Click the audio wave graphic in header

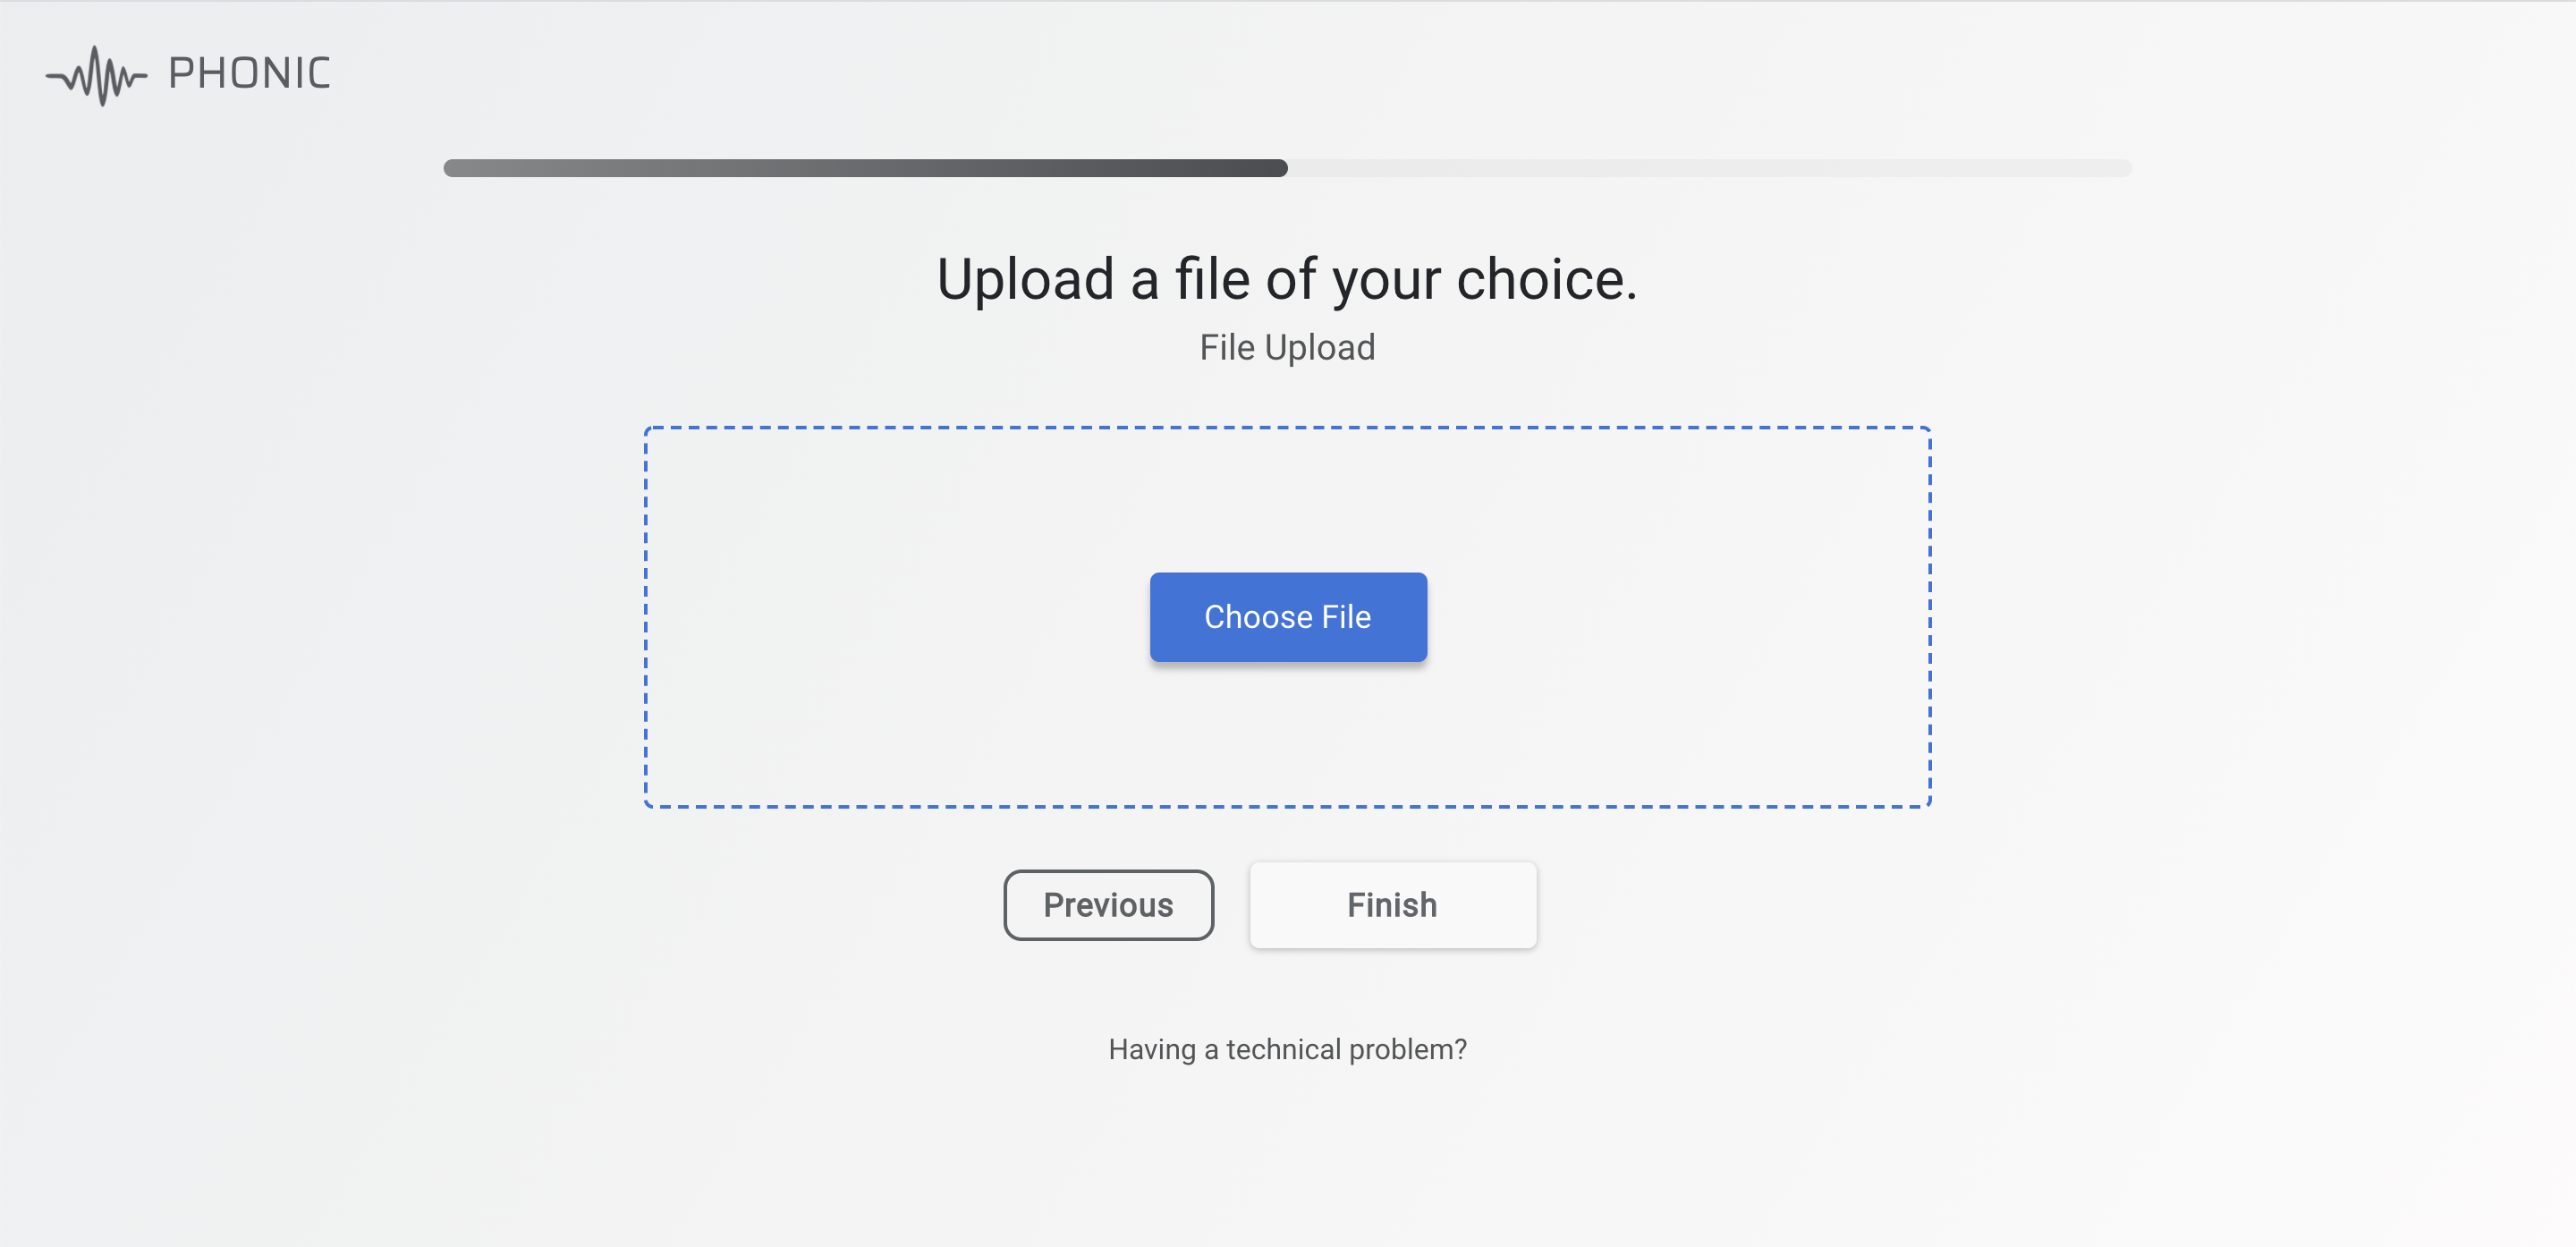[x=97, y=75]
